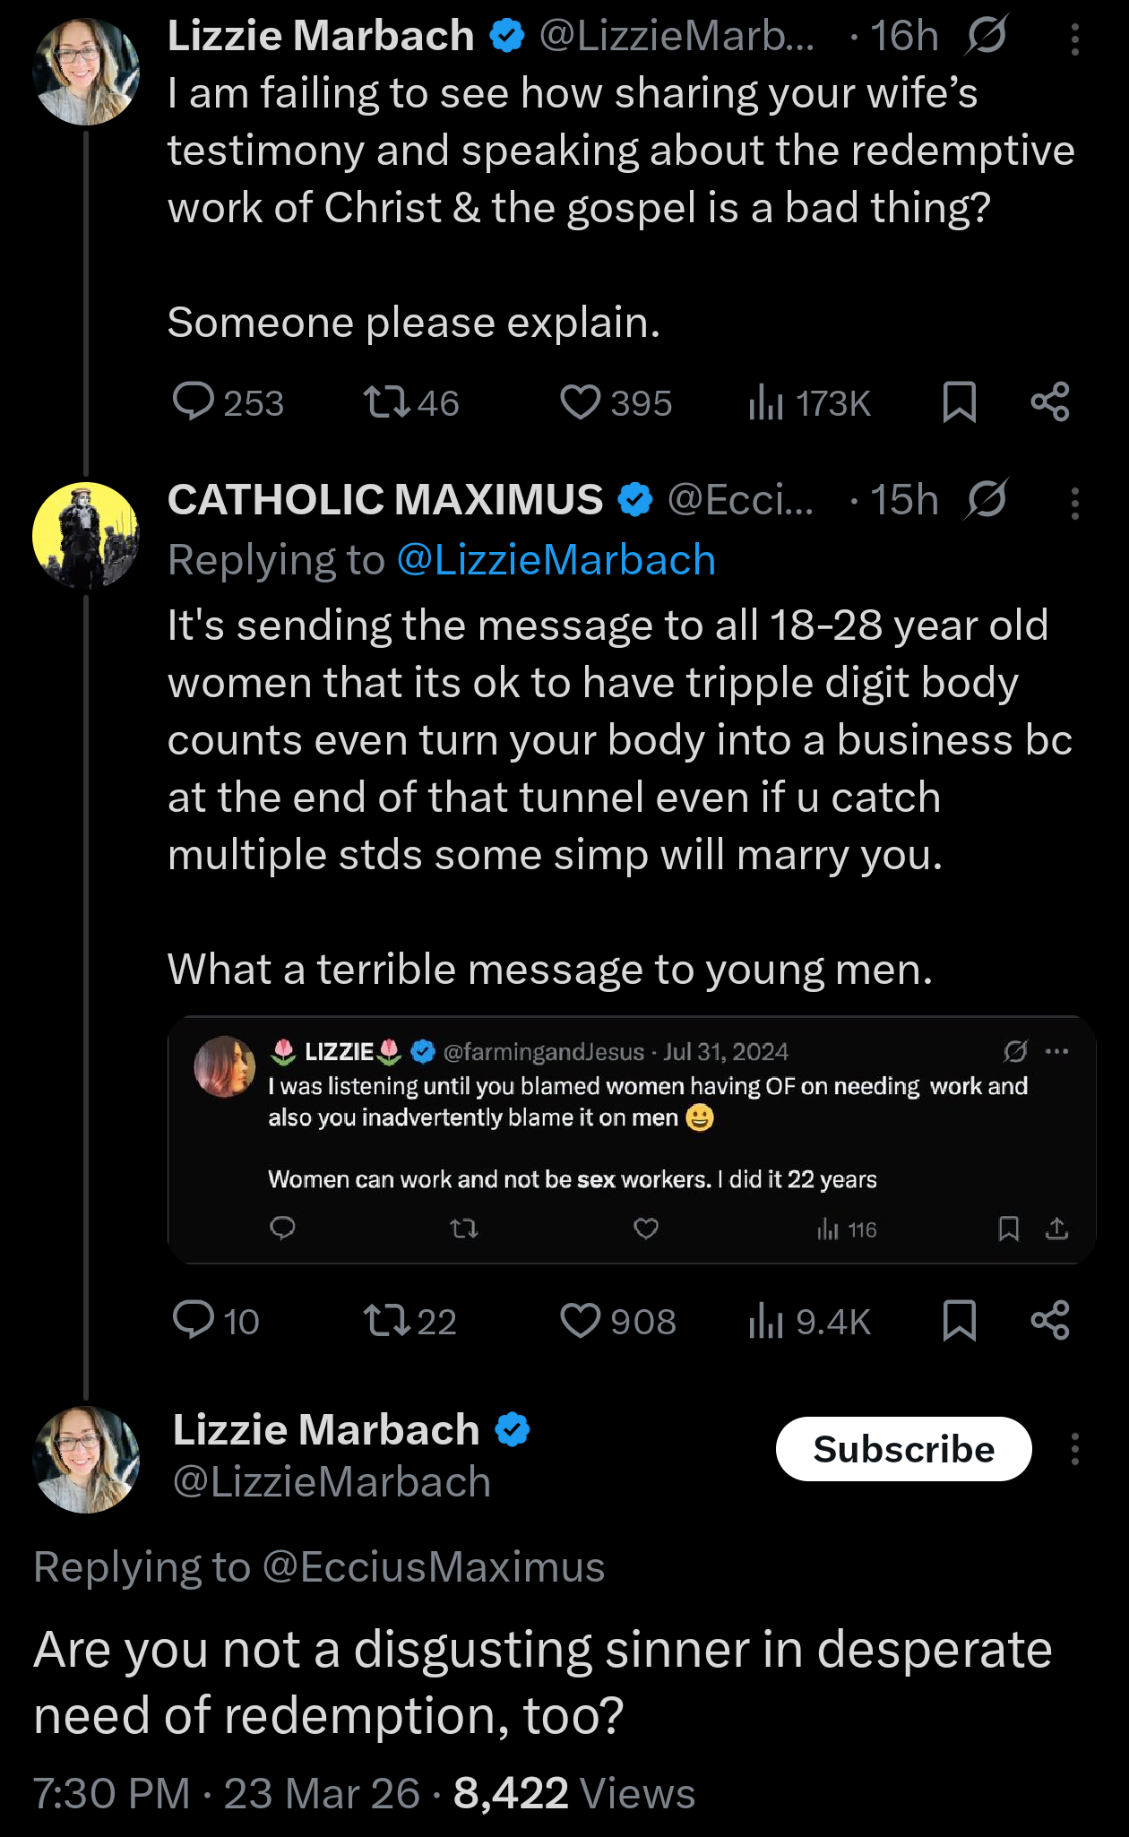The height and width of the screenshot is (1837, 1129).
Task: Repost the tweet with 22 reposts
Action: coord(386,1320)
